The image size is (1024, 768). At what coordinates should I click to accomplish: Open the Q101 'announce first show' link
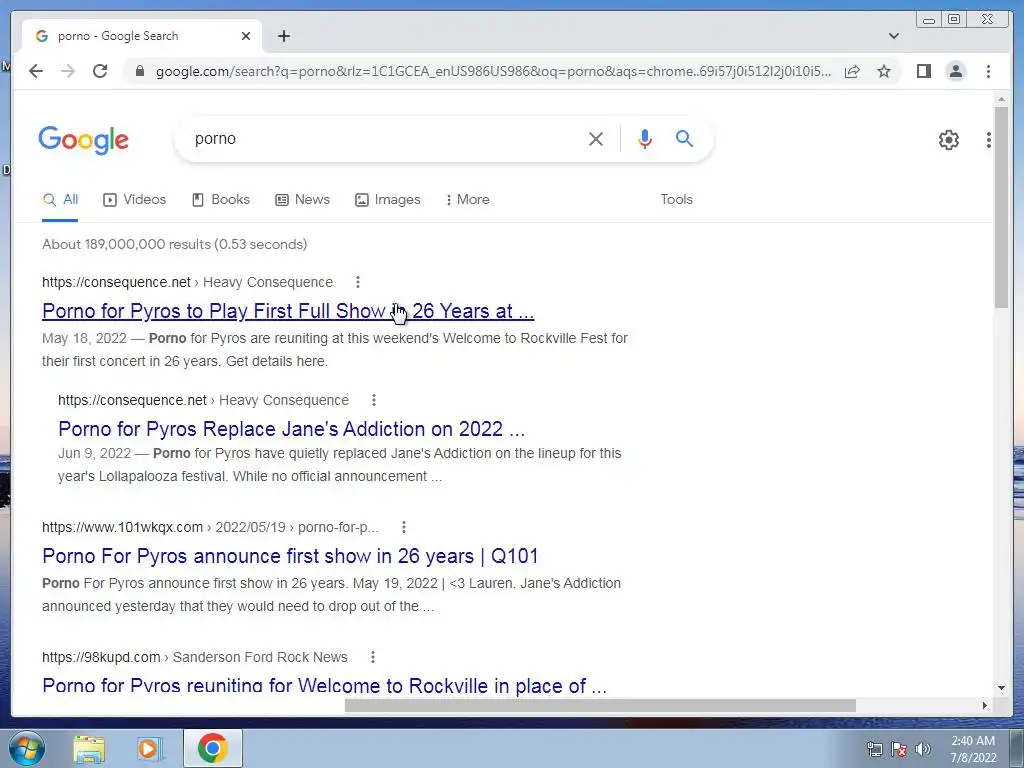click(x=290, y=556)
